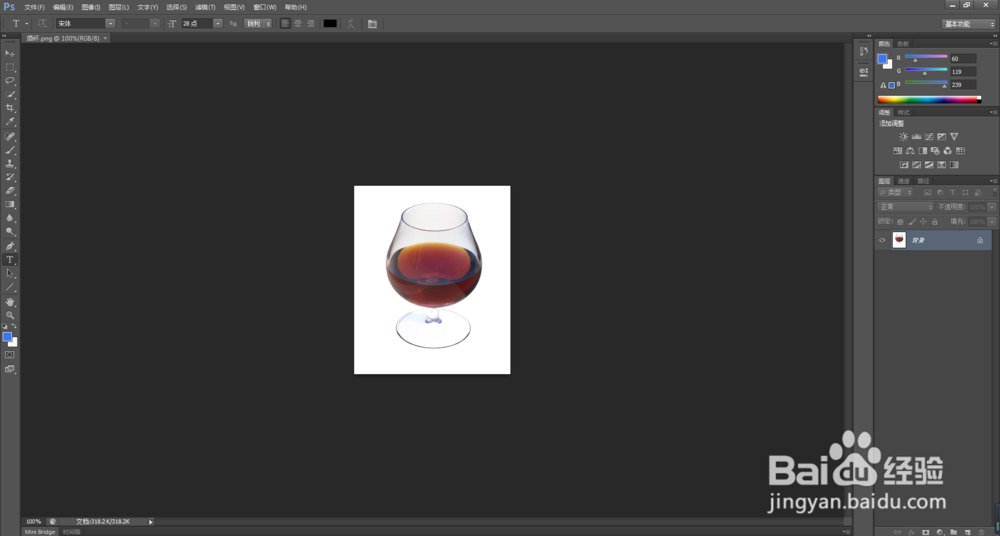Open the tool preset picker arrow
Screen dimensions: 1000x536
click(27, 24)
